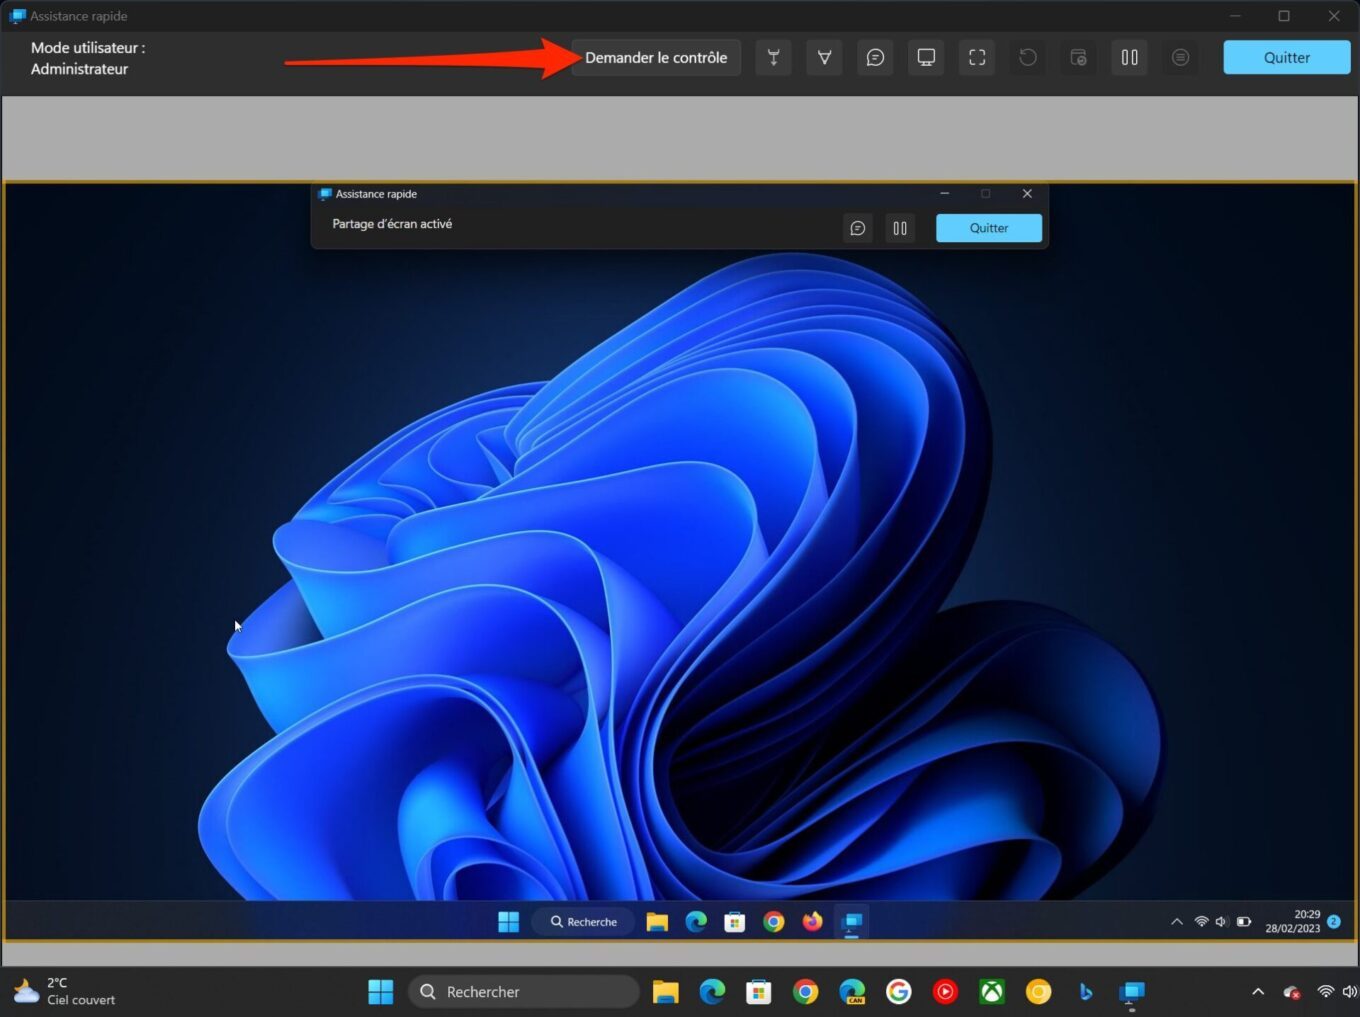
Task: Click the OneDrive cloud tray icon
Action: 1292,992
